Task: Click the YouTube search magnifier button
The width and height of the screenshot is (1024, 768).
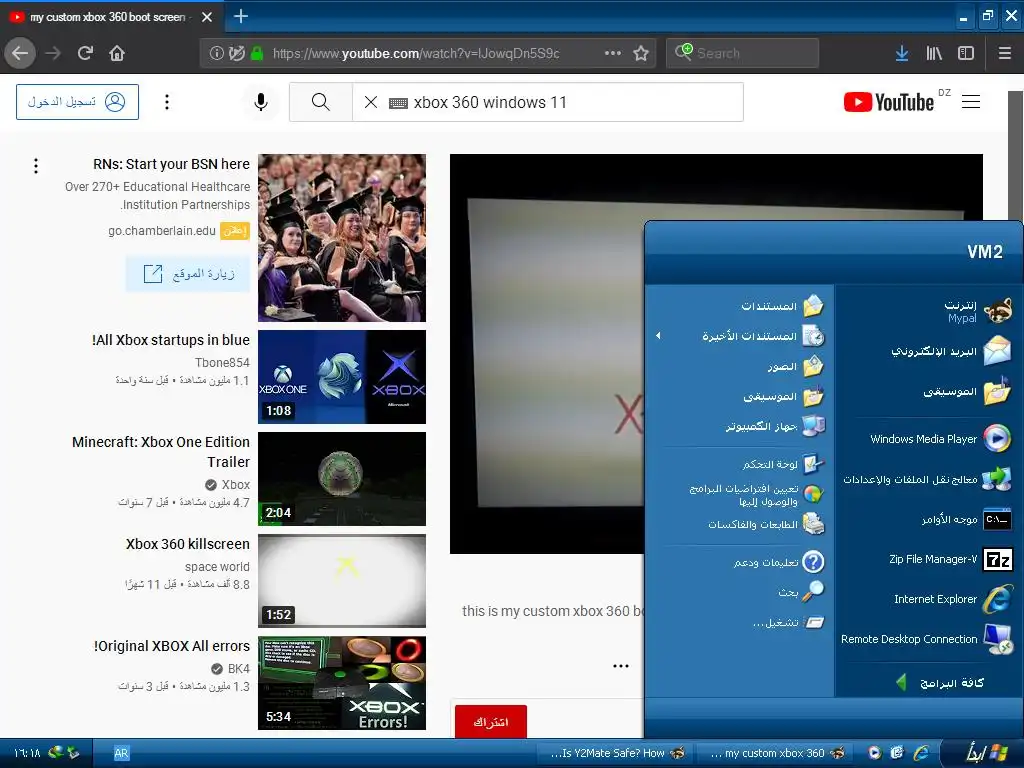Action: [321, 102]
